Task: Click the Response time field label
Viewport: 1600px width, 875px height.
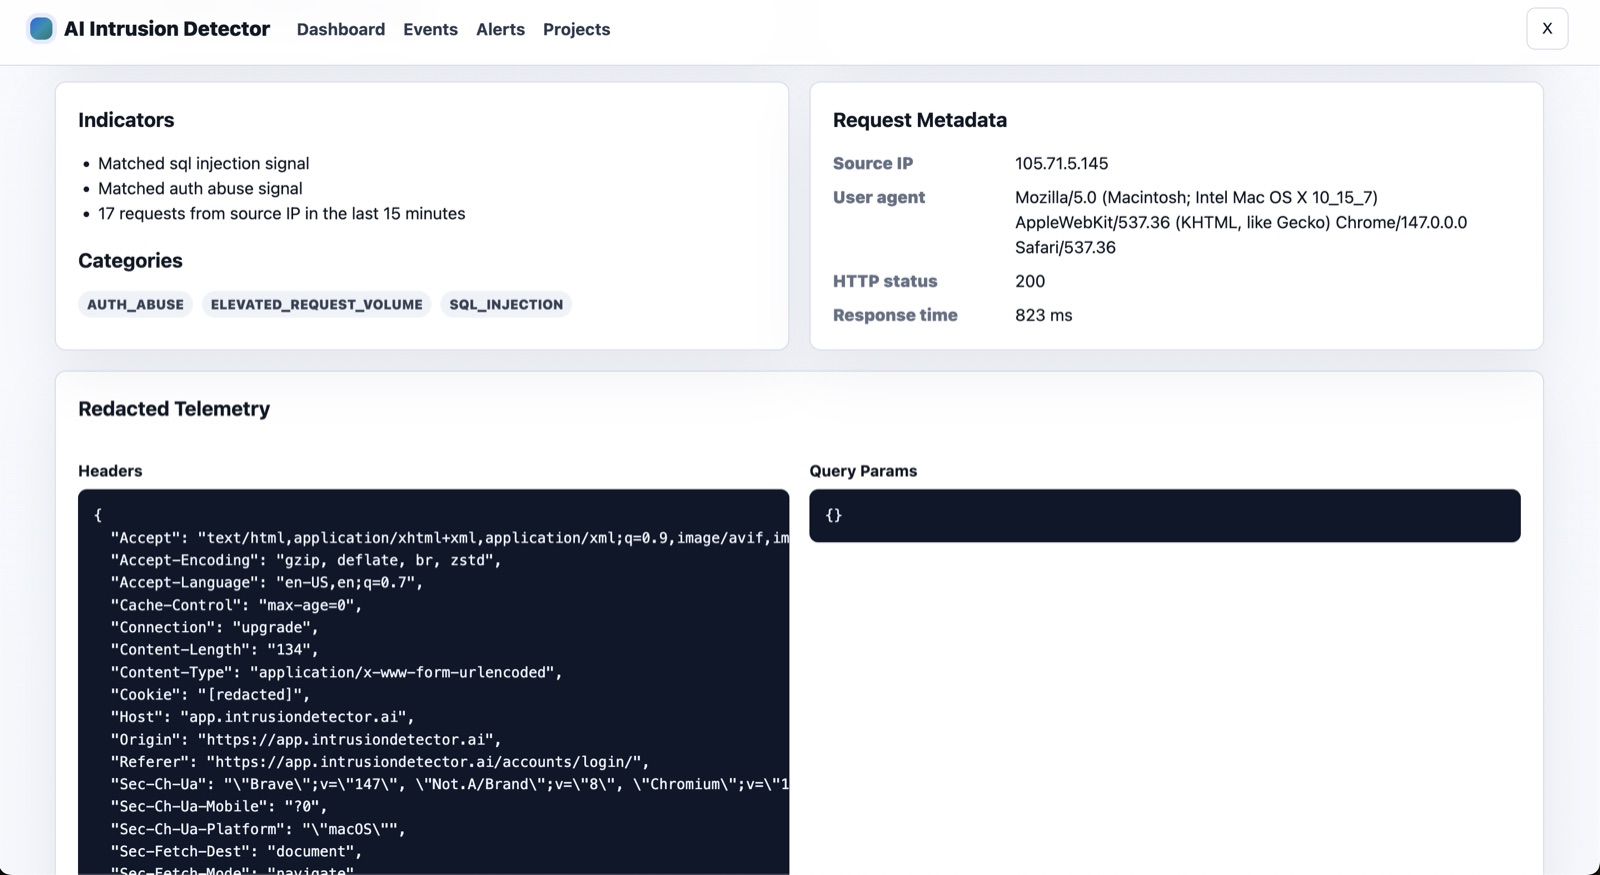Action: point(895,315)
